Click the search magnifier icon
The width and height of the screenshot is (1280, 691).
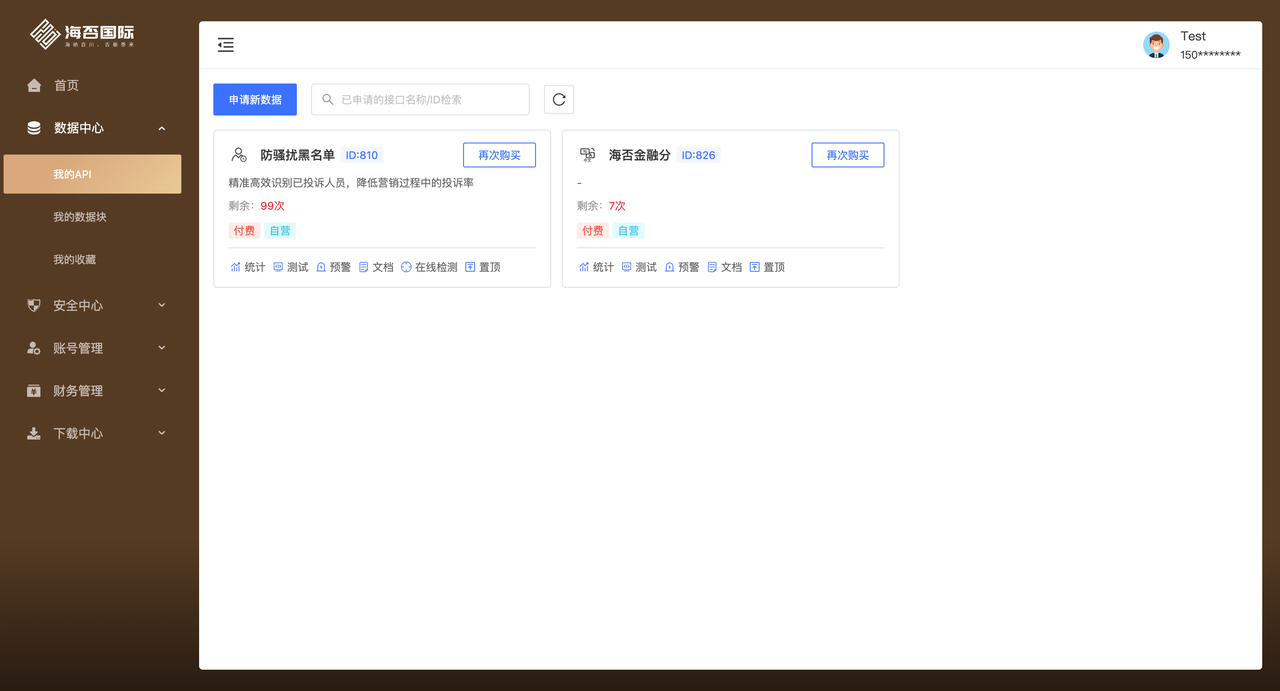pos(328,100)
